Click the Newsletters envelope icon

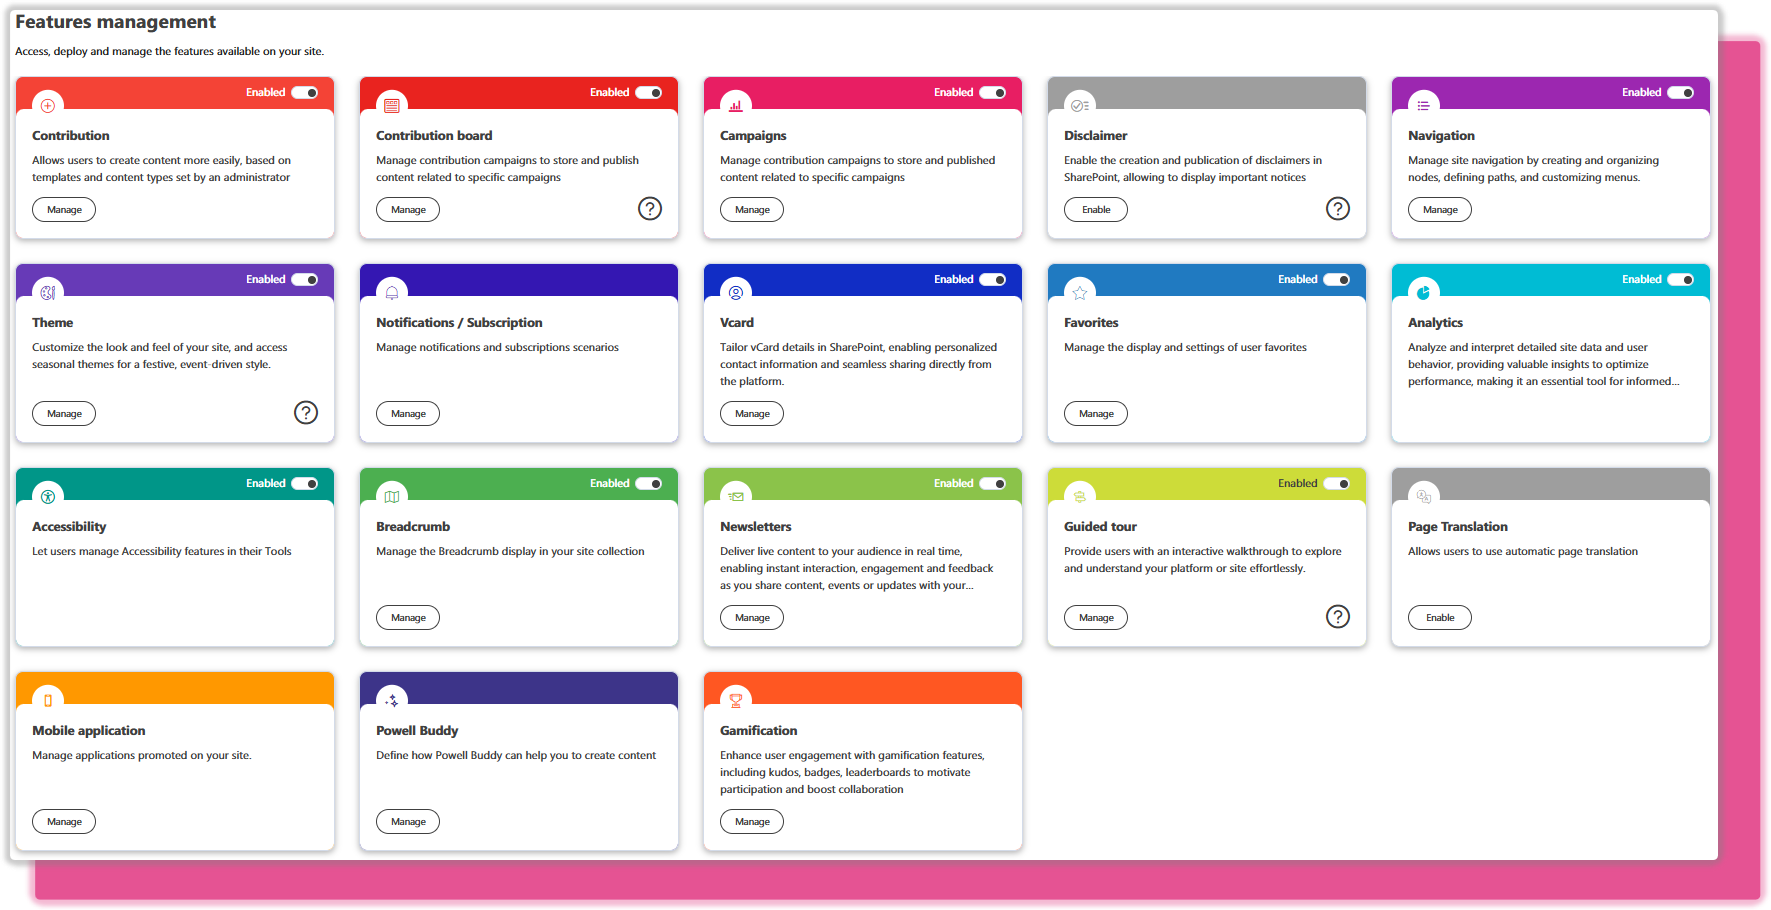(736, 496)
